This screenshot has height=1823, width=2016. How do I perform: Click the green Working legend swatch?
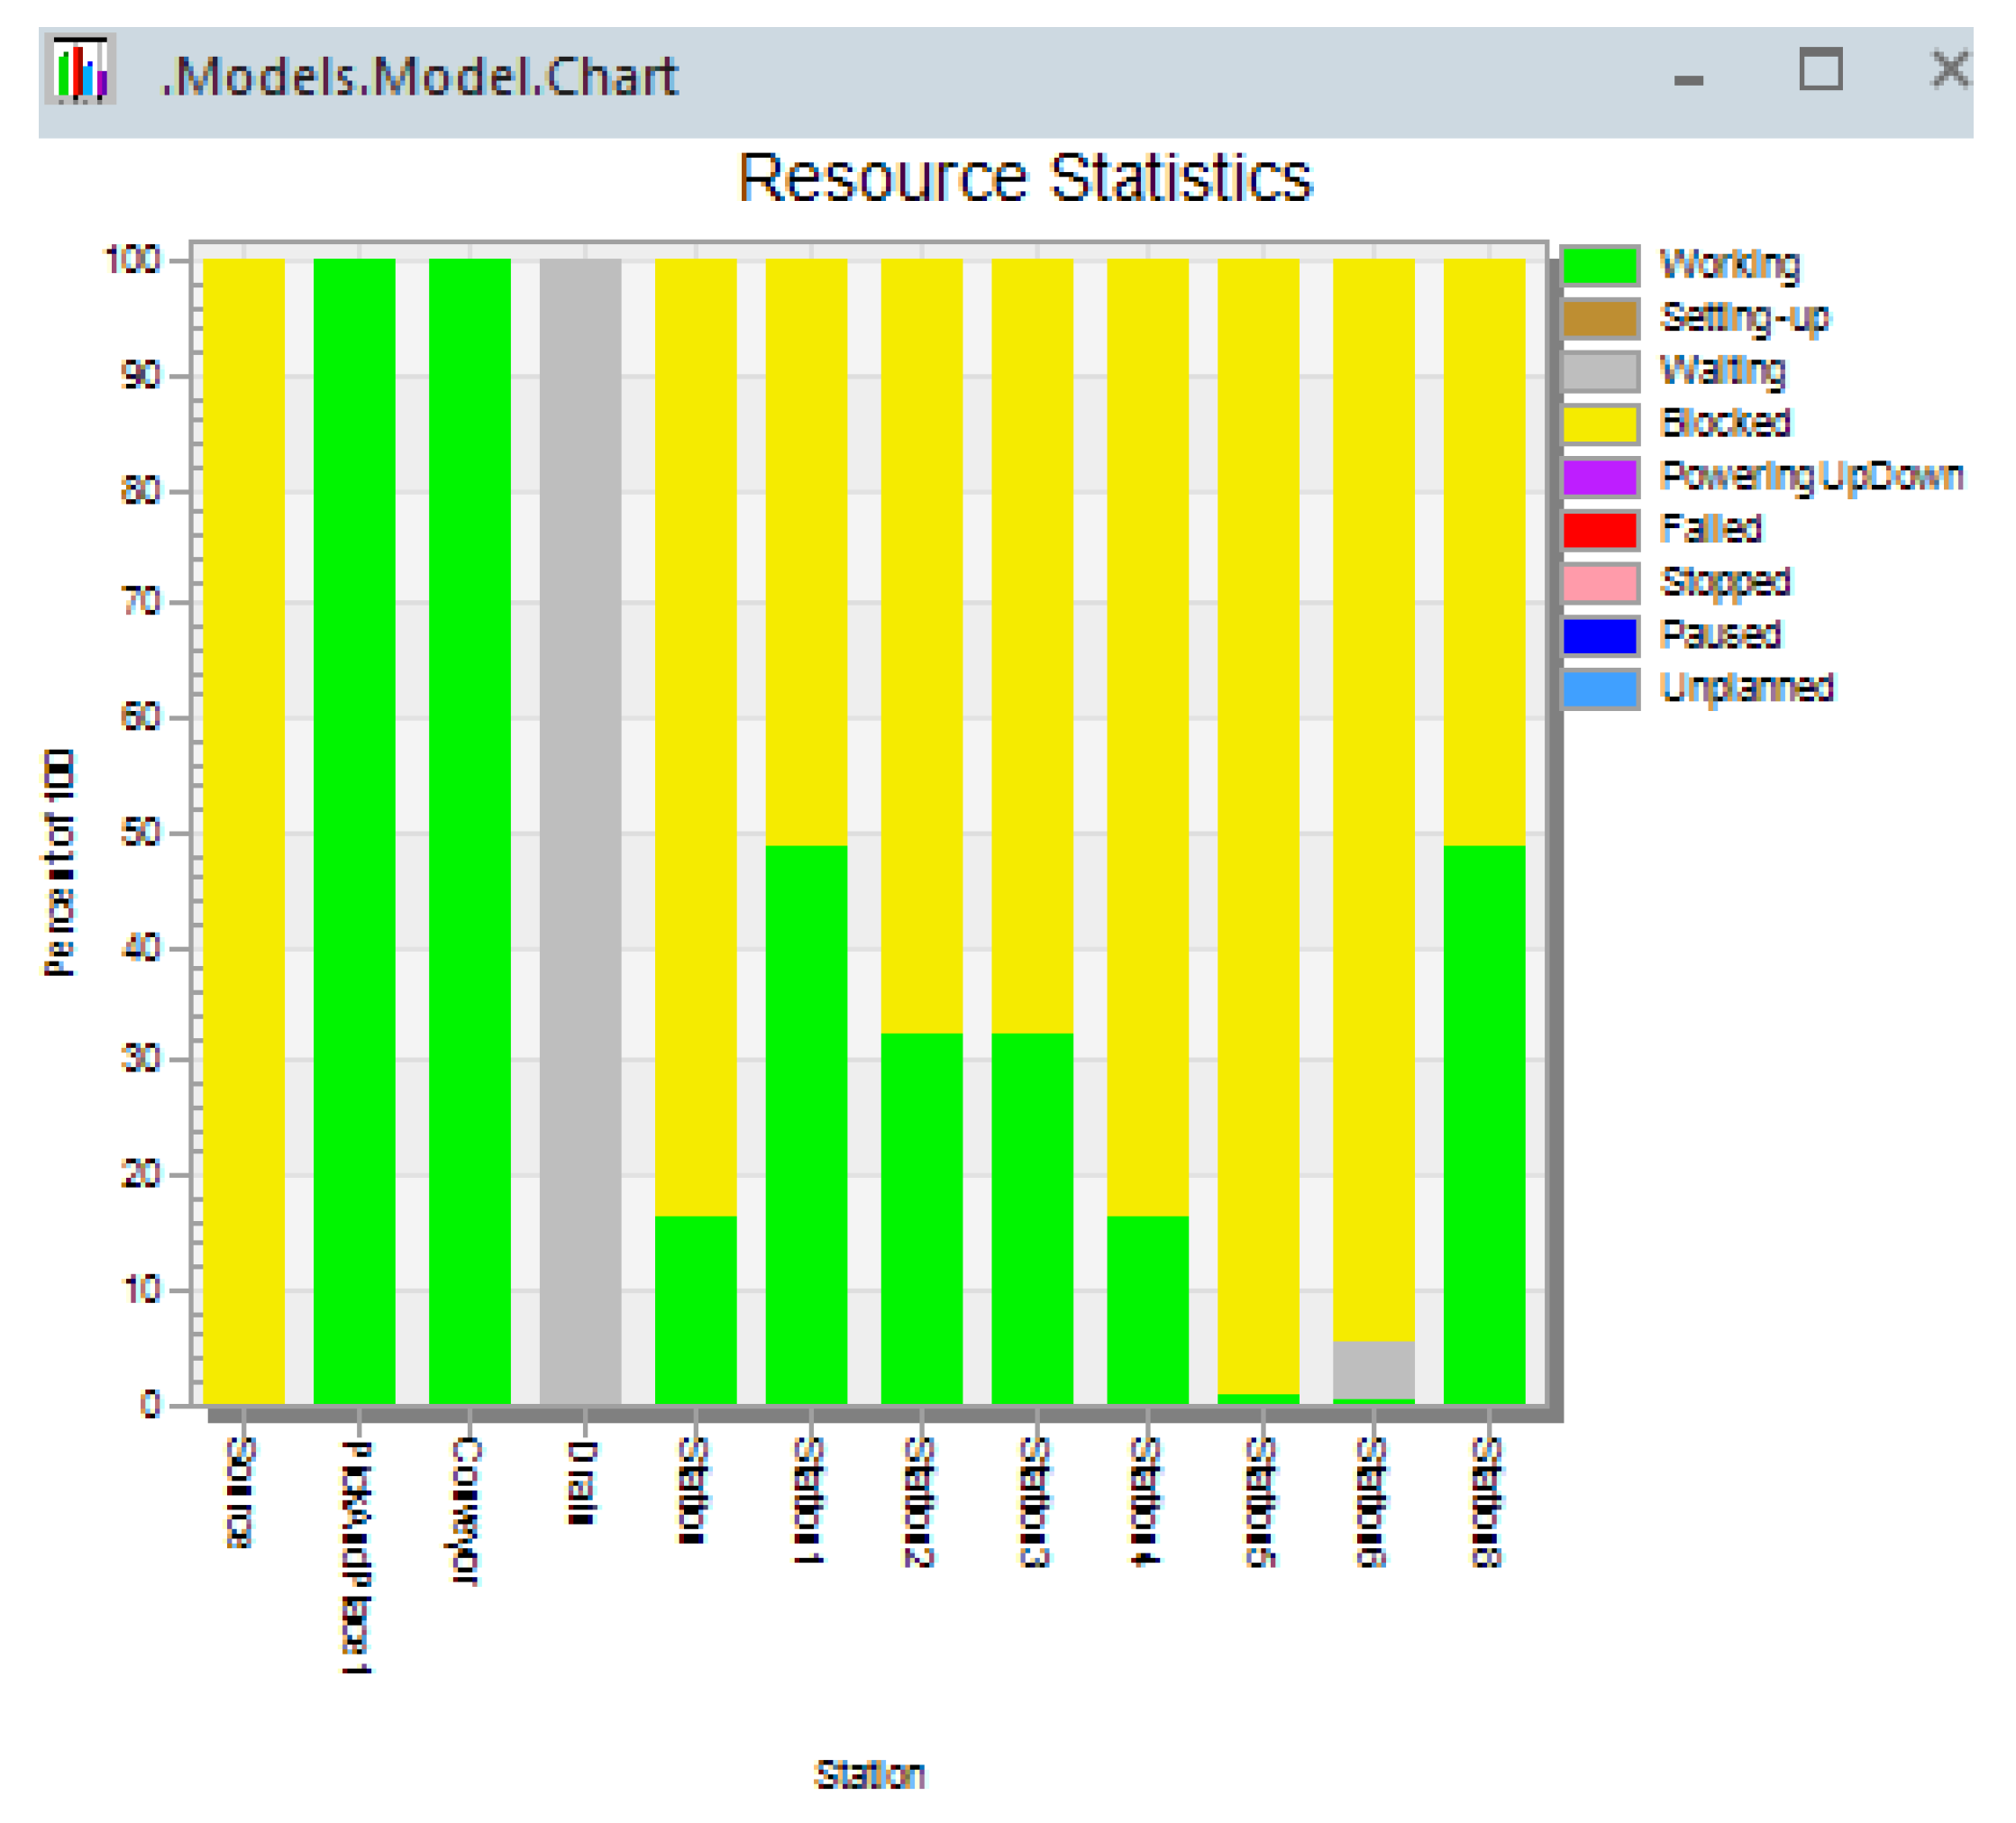tap(1599, 266)
